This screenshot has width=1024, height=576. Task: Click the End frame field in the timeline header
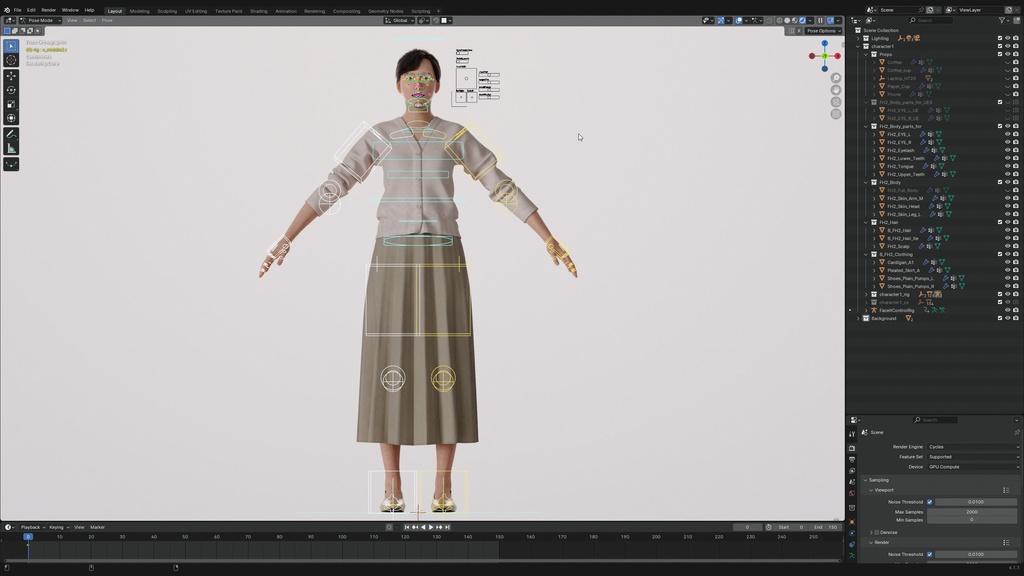(825, 526)
